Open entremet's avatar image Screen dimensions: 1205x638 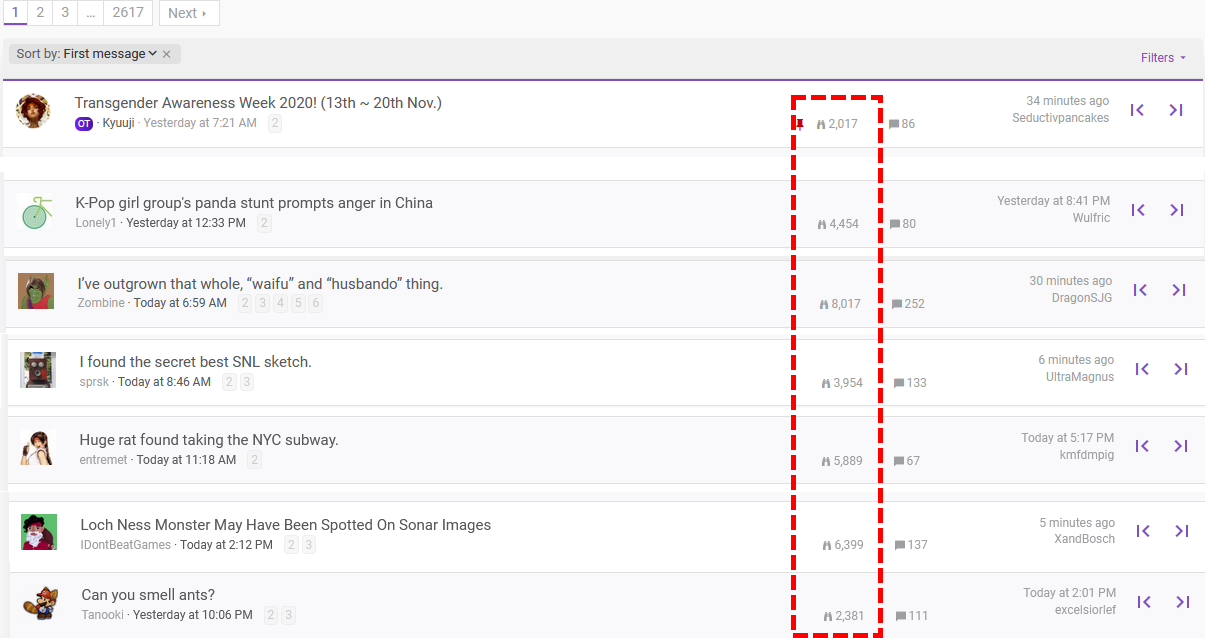point(38,448)
